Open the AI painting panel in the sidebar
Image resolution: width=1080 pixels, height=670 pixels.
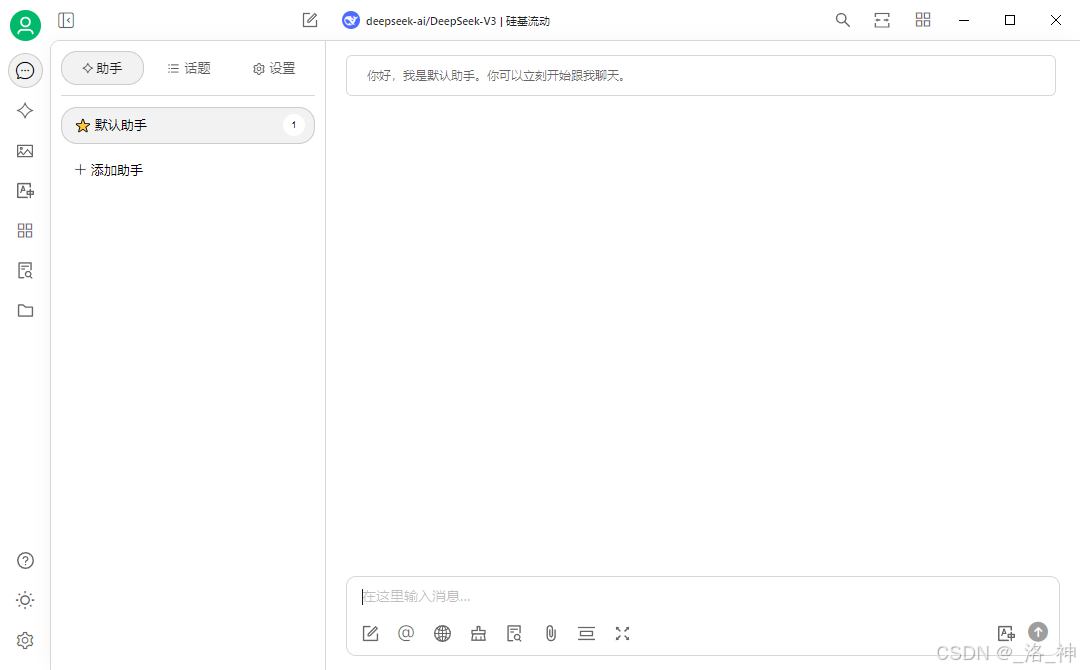(x=25, y=151)
